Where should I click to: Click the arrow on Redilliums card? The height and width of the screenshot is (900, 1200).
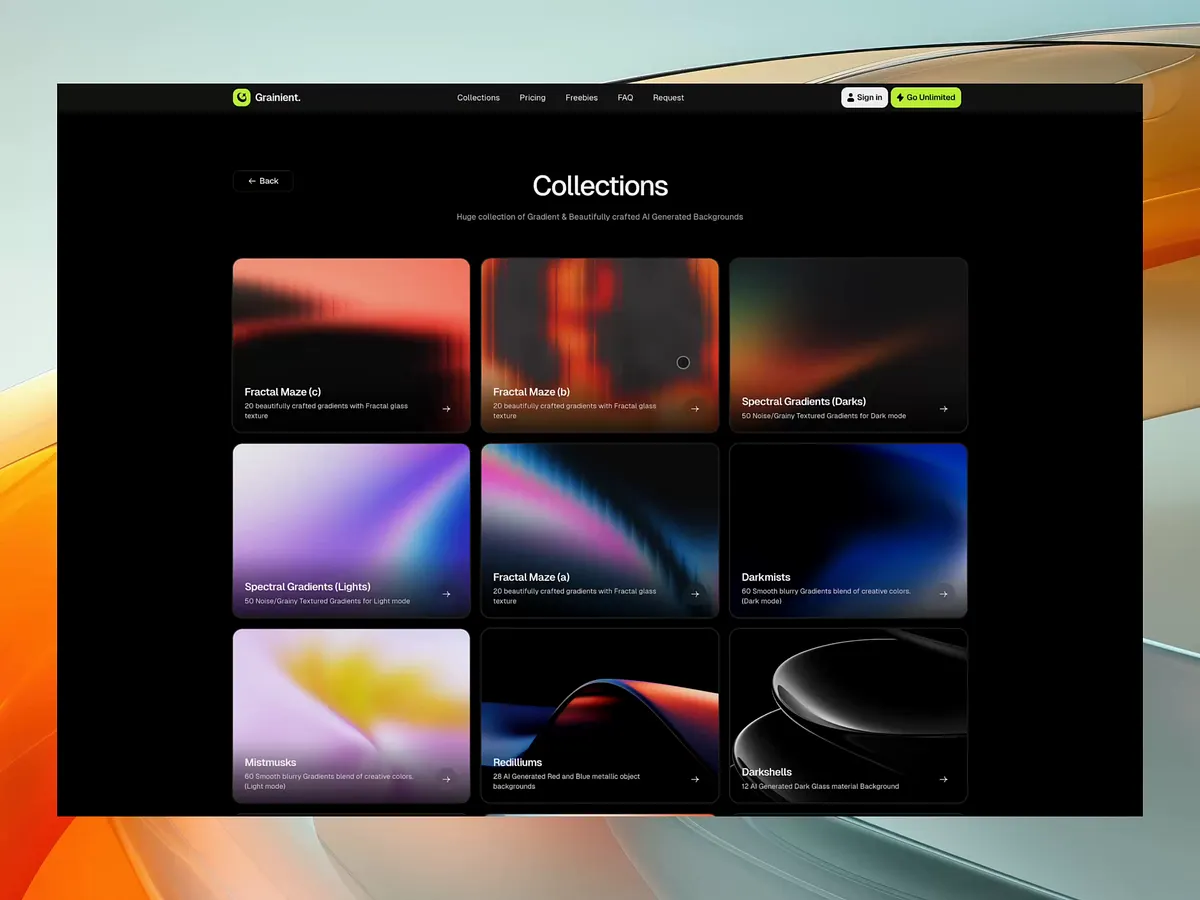click(x=694, y=778)
